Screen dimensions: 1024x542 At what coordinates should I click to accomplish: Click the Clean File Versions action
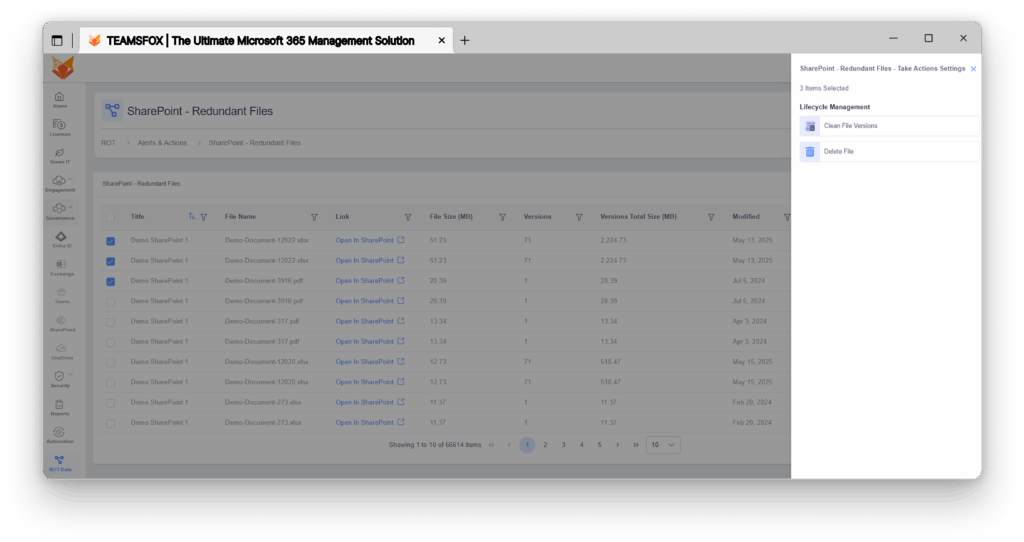coord(889,126)
